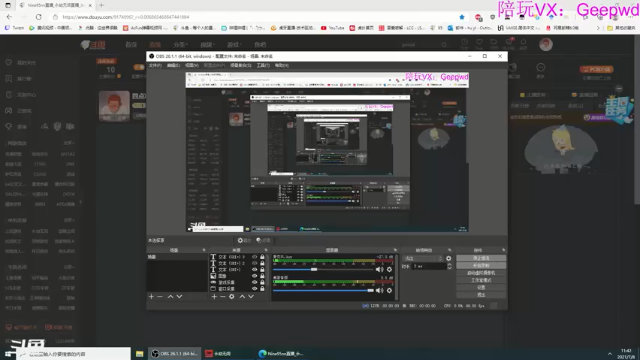This screenshot has height=360, width=640.
Task: Add a new source with the plus icon
Action: (214, 296)
